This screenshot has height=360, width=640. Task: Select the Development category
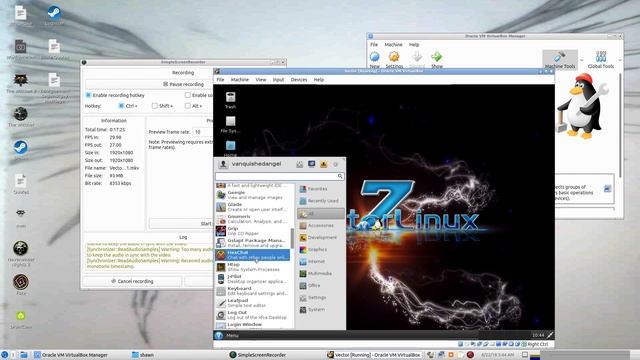point(321,237)
